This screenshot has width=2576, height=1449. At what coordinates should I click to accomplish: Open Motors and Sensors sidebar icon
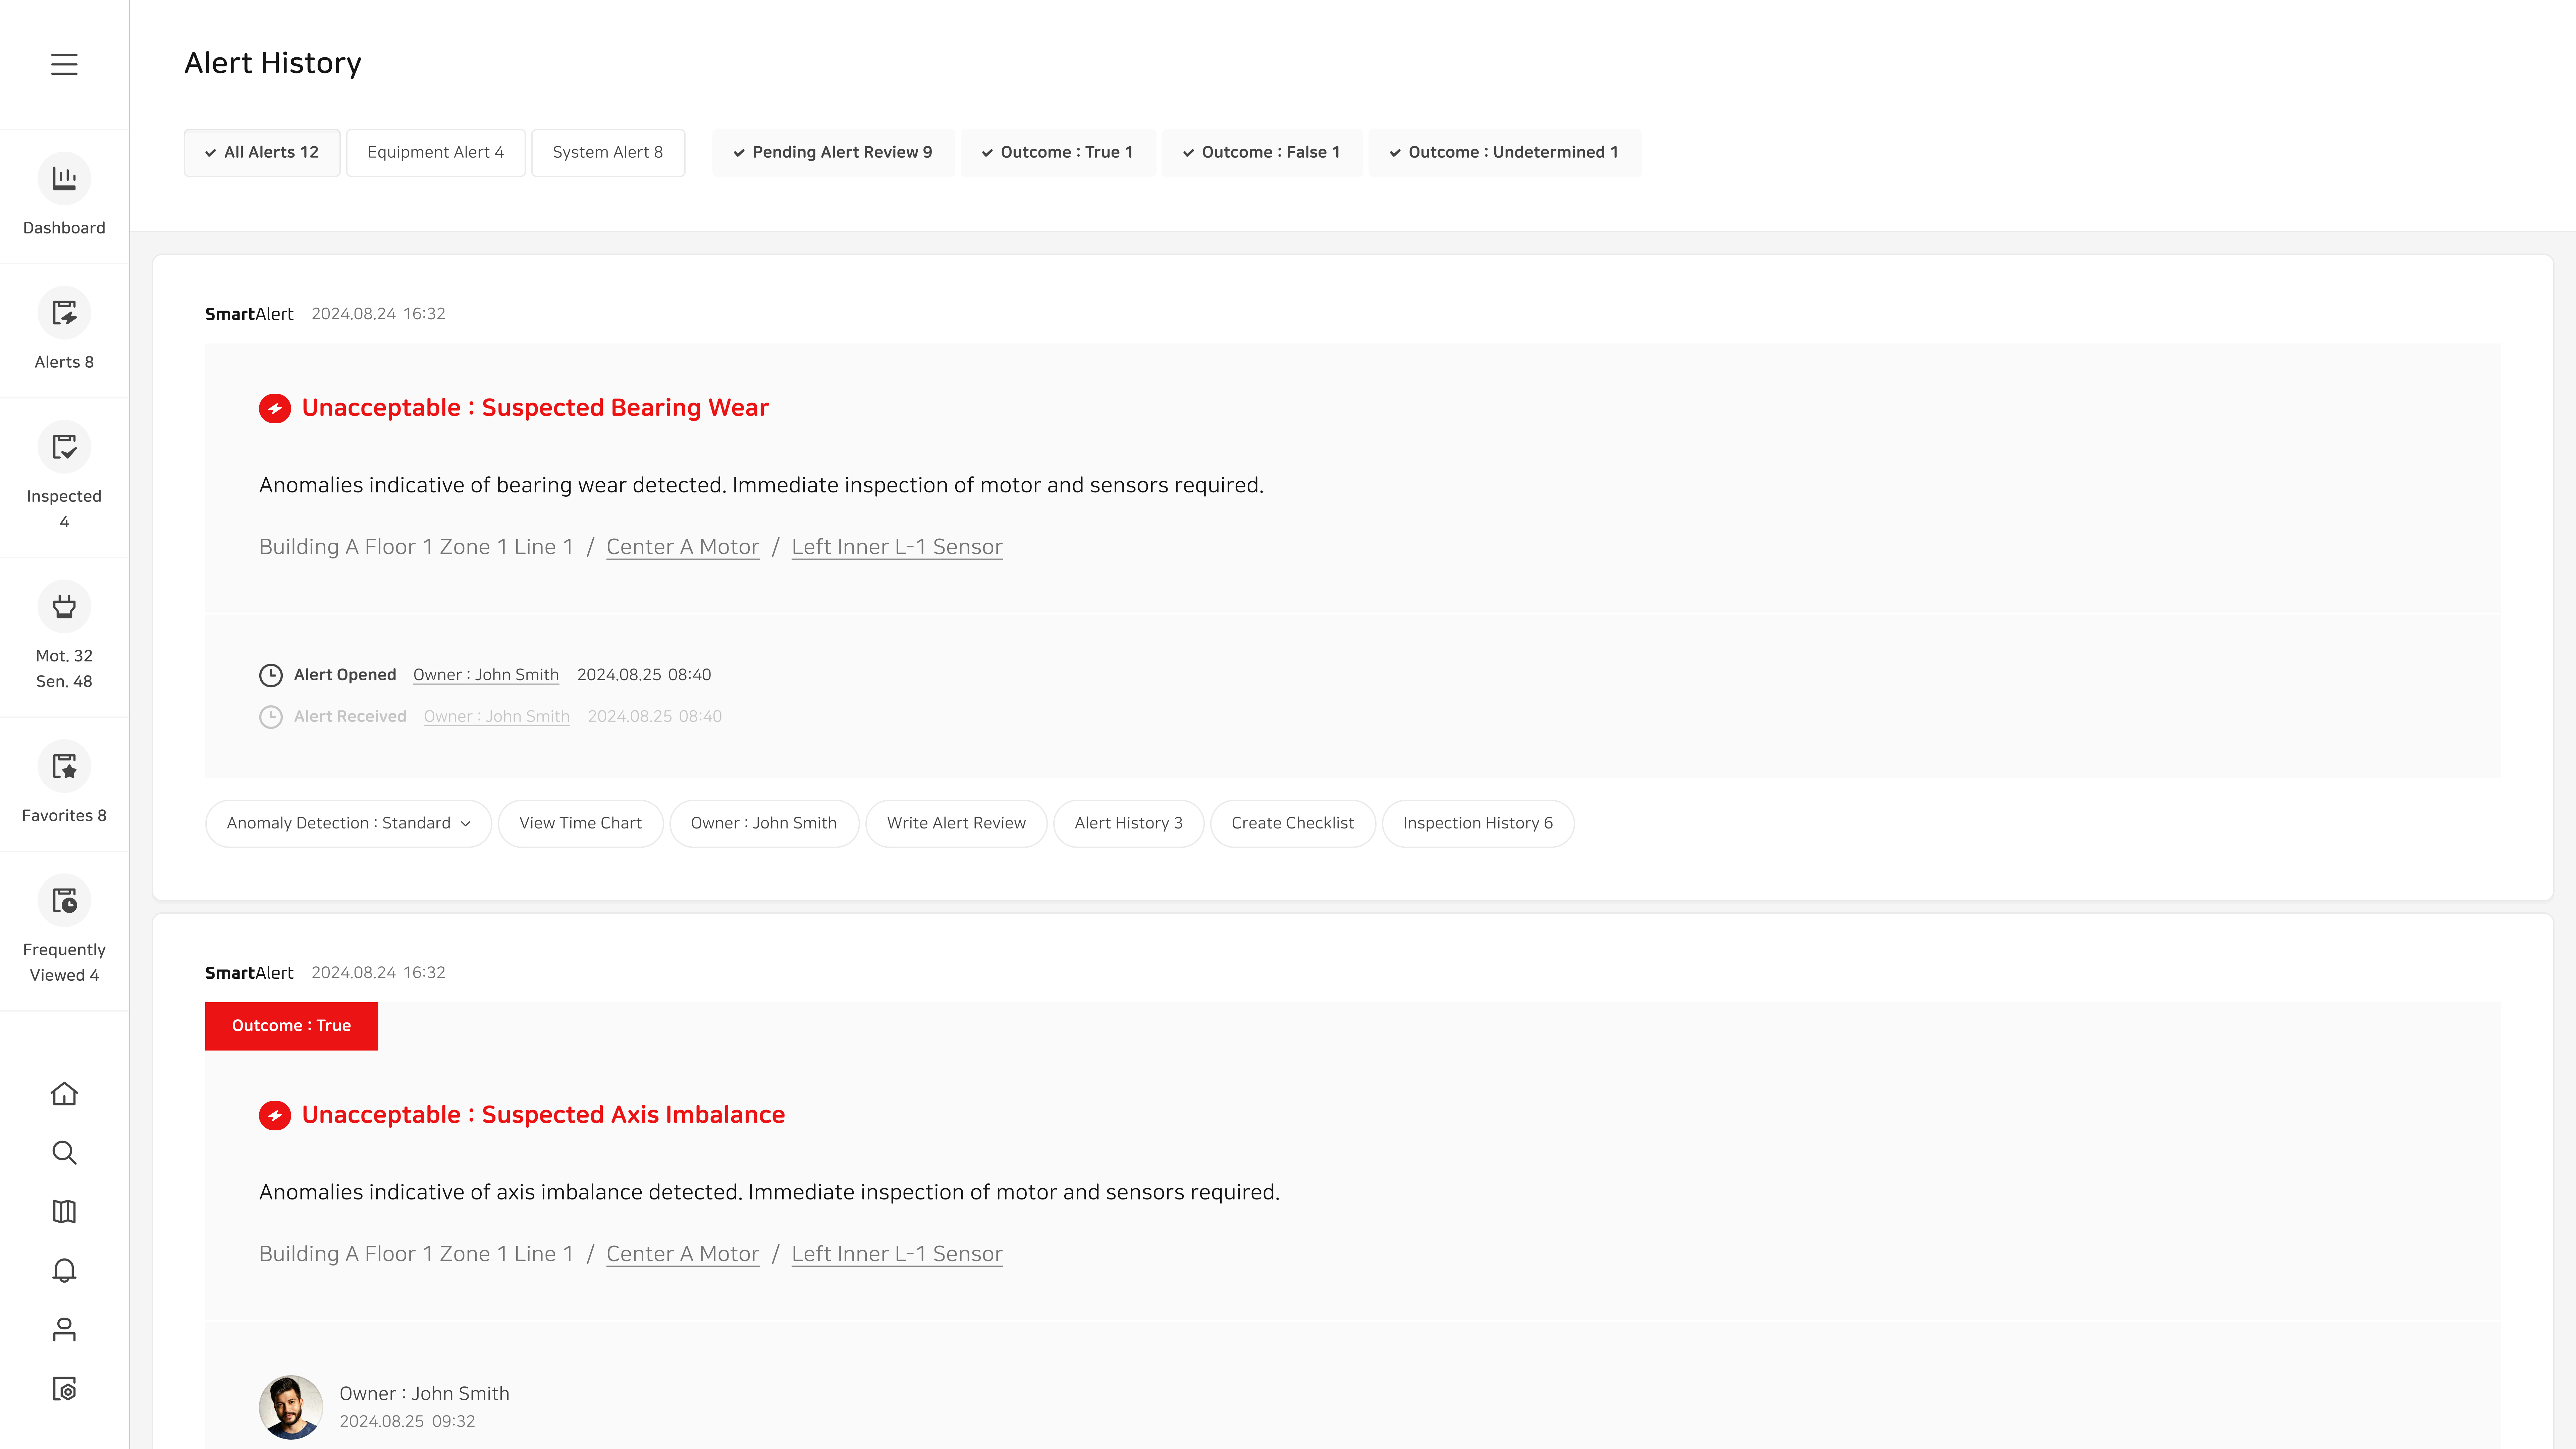[x=64, y=606]
